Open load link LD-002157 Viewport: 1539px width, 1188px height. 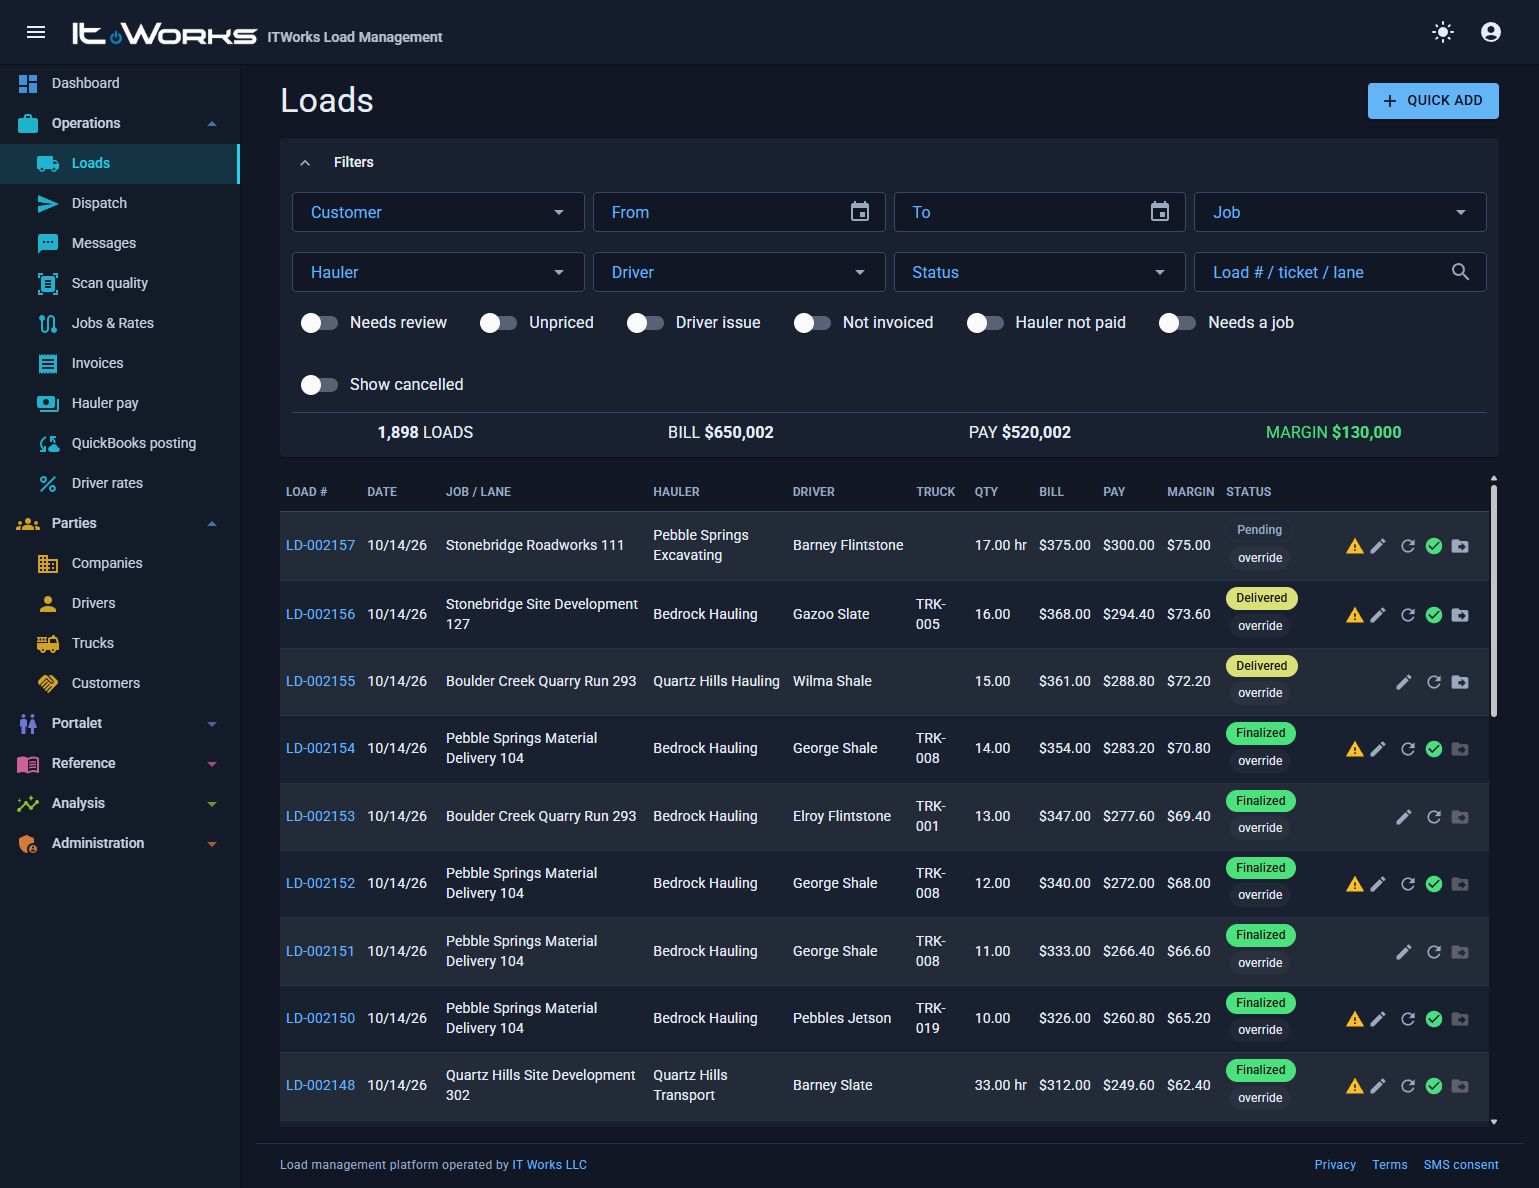[x=320, y=545]
